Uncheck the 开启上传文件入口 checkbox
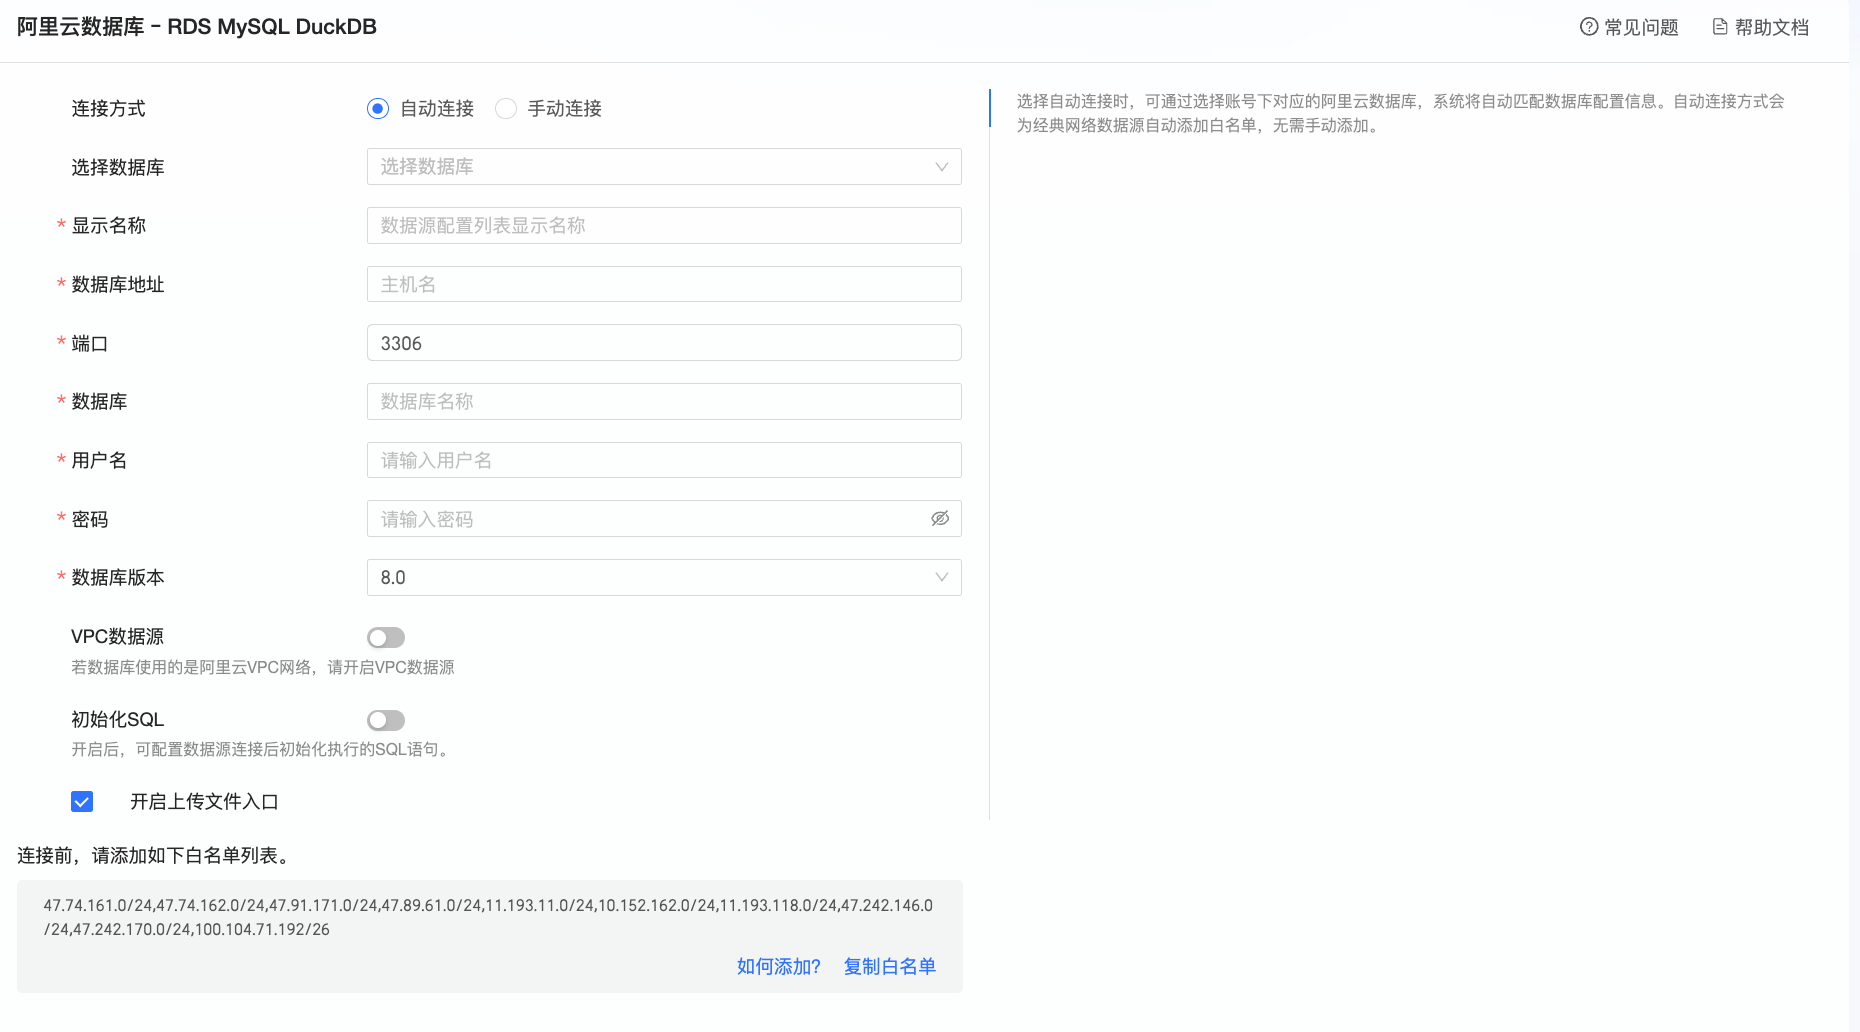This screenshot has width=1860, height=1032. point(82,801)
